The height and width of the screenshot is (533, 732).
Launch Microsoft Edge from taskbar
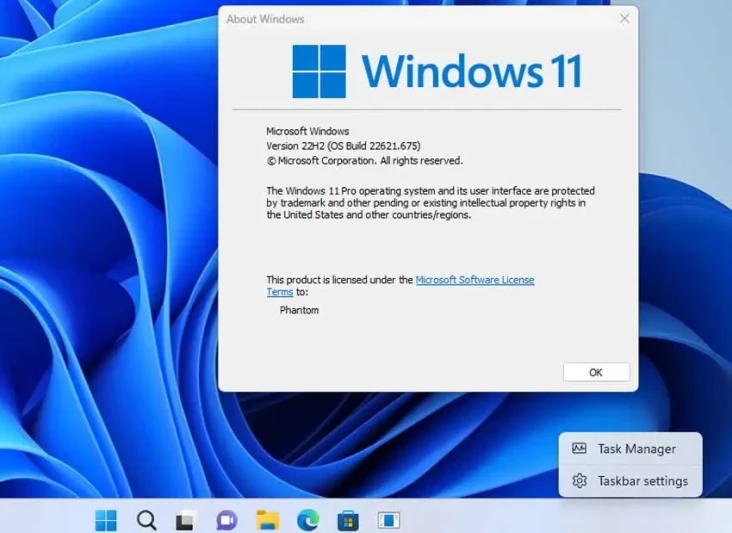click(308, 520)
